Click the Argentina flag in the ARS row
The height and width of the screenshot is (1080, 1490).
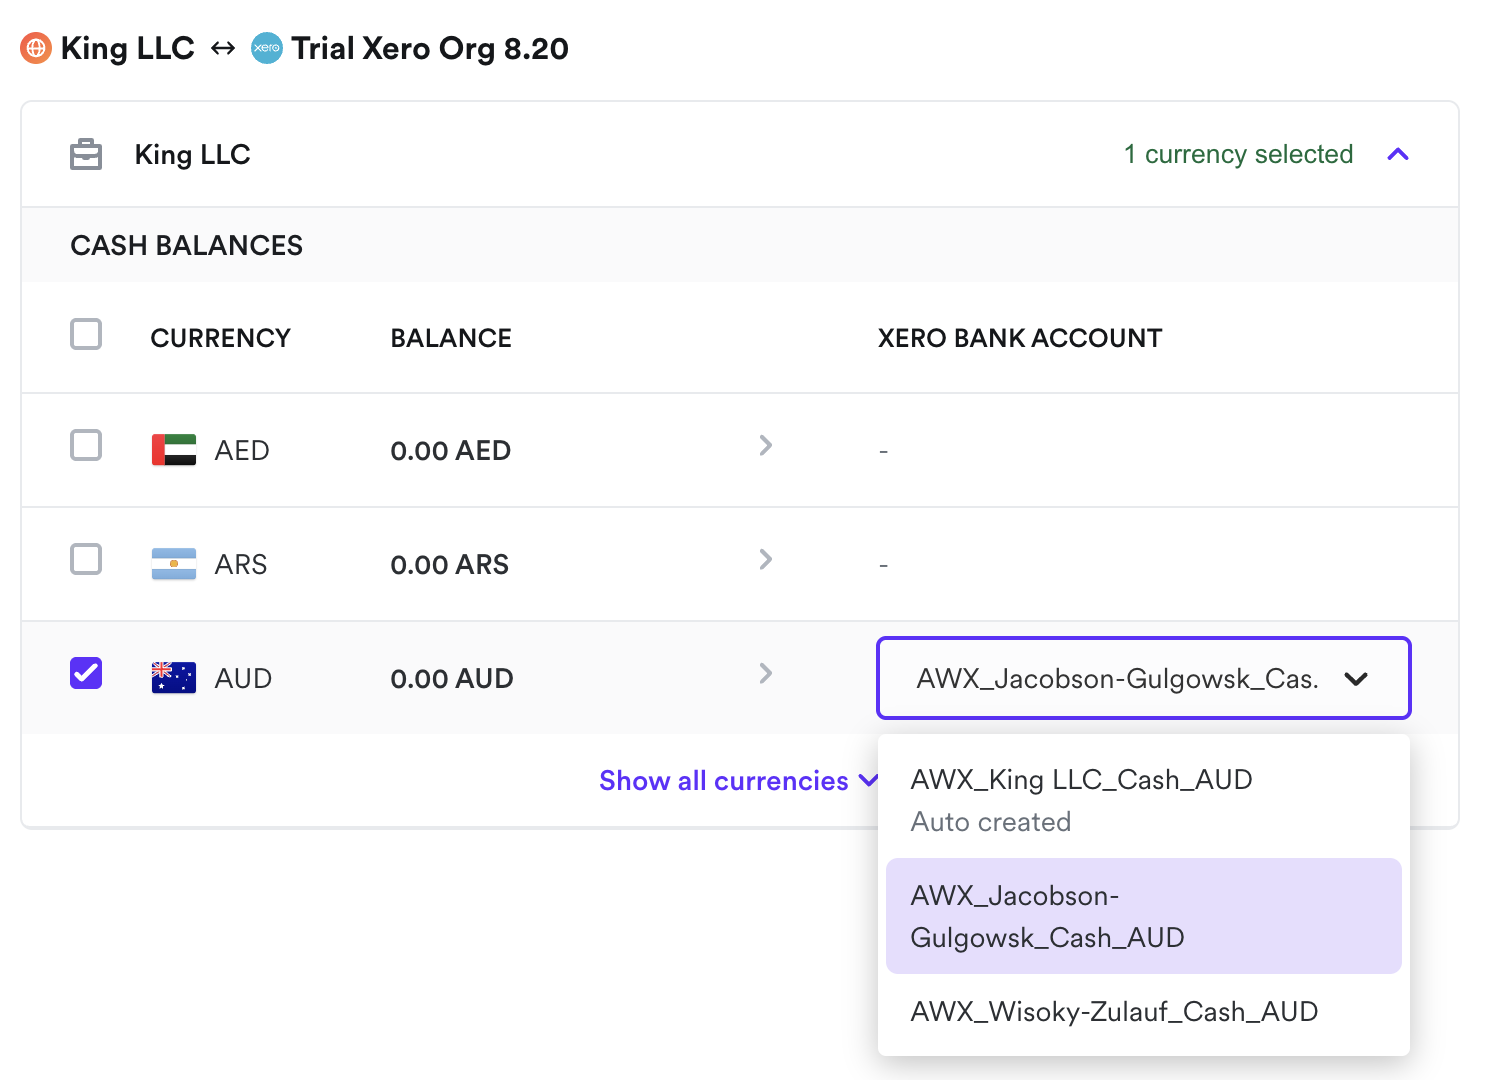coord(174,564)
